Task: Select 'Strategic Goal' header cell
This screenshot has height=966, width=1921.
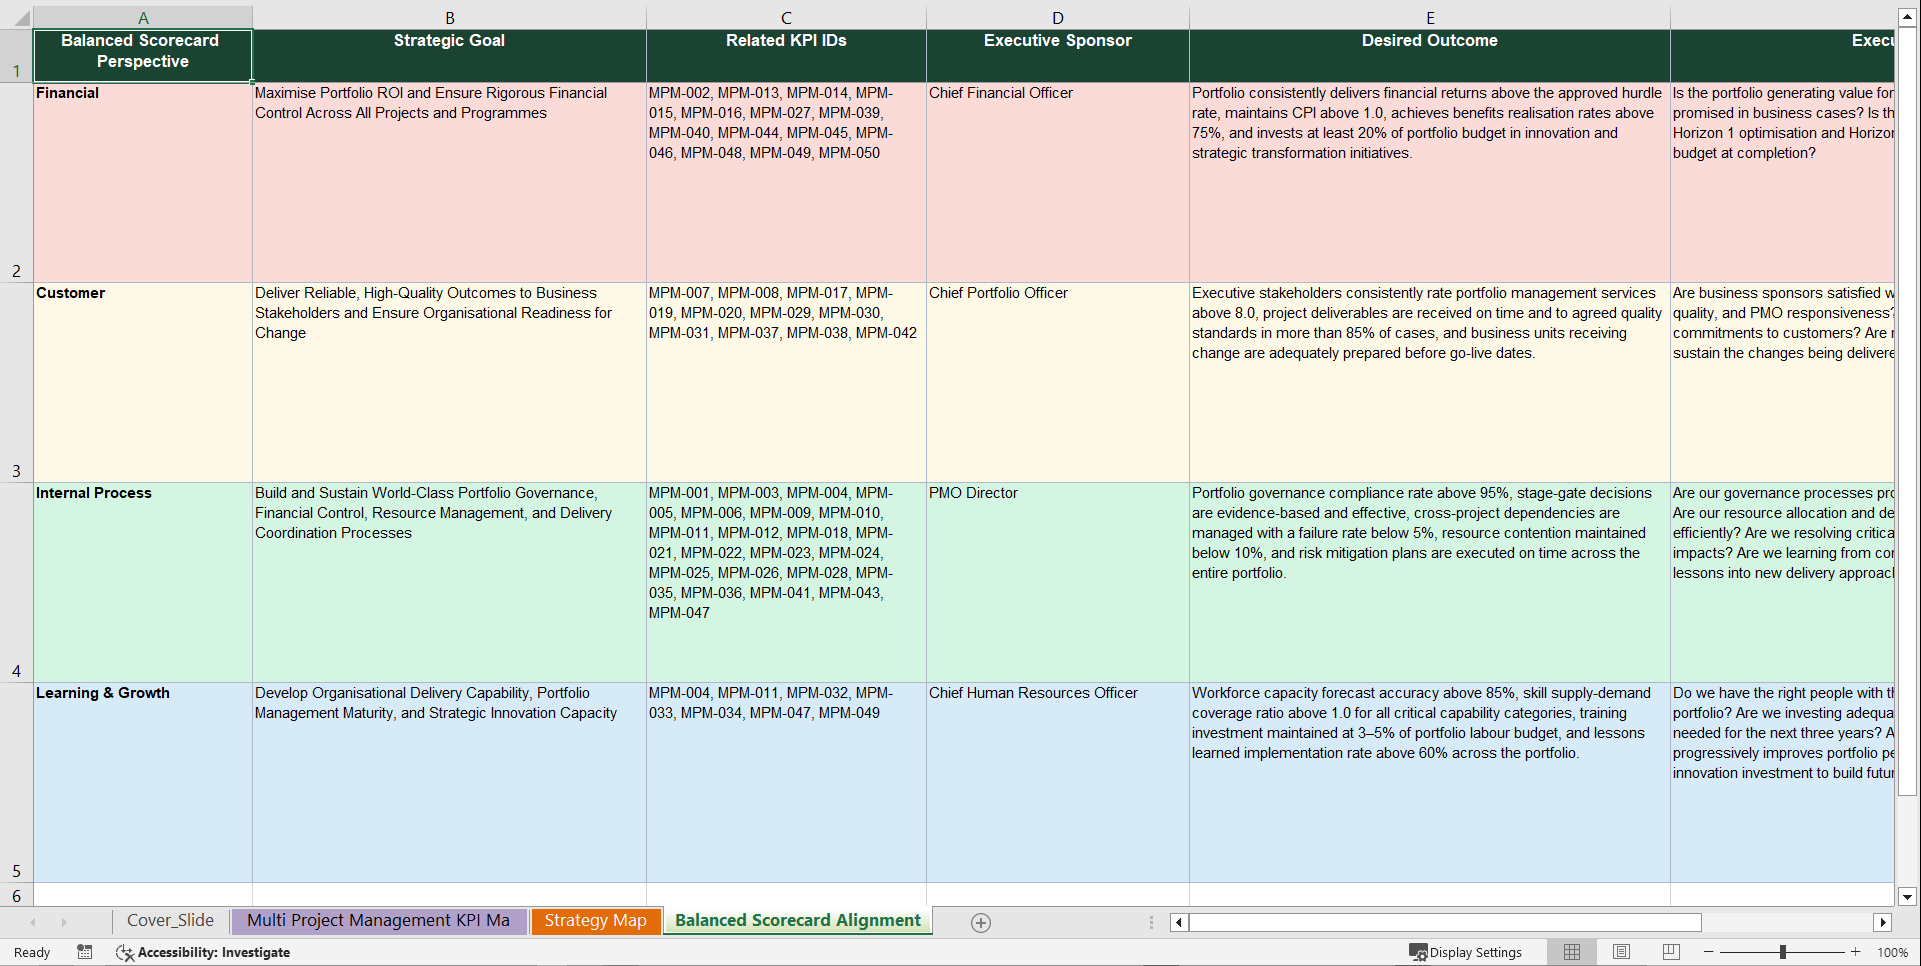Action: (450, 56)
